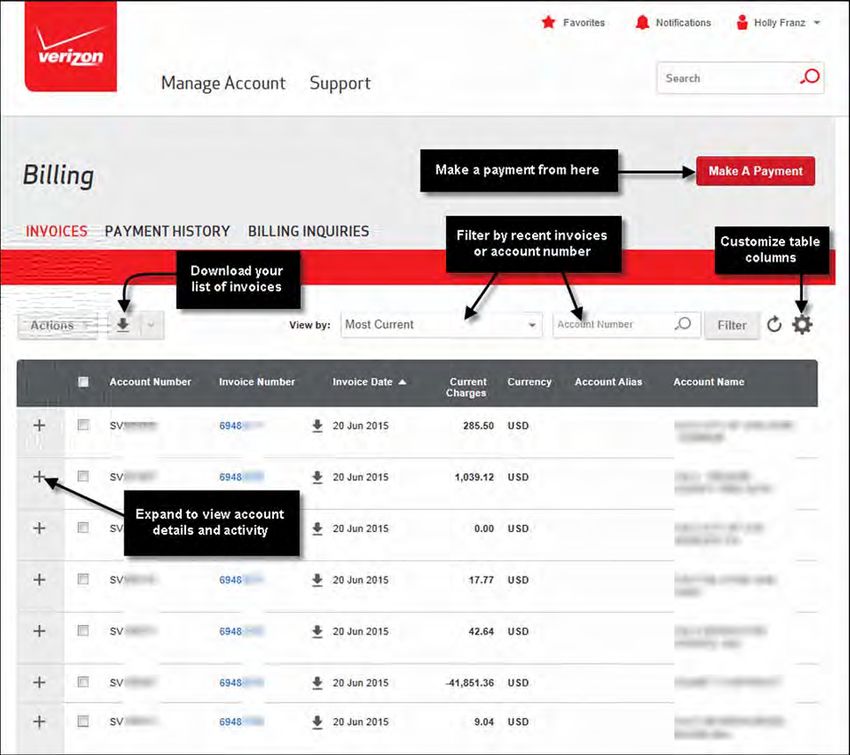Click the magnifier icon in the Account Number field
This screenshot has width=850, height=755.
pyautogui.click(x=684, y=324)
